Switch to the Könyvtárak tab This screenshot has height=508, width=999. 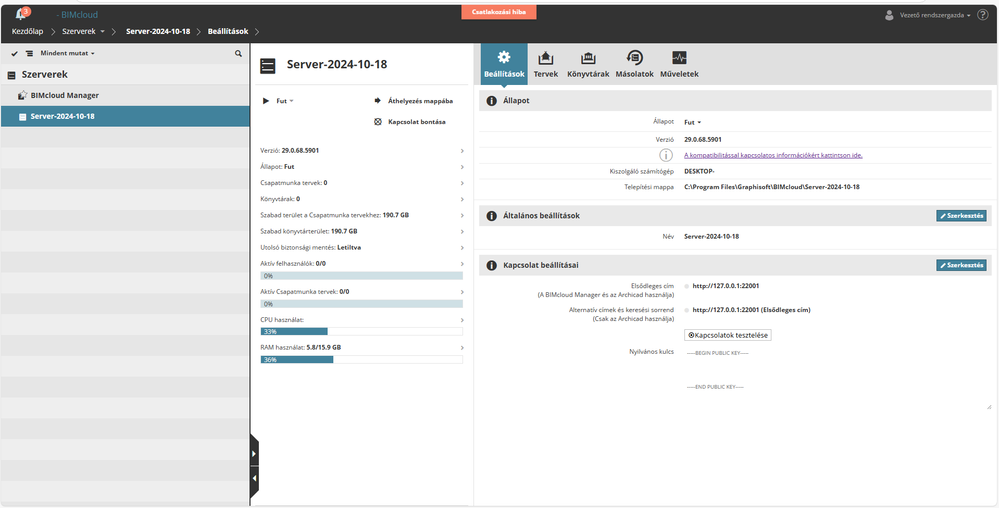(x=588, y=64)
